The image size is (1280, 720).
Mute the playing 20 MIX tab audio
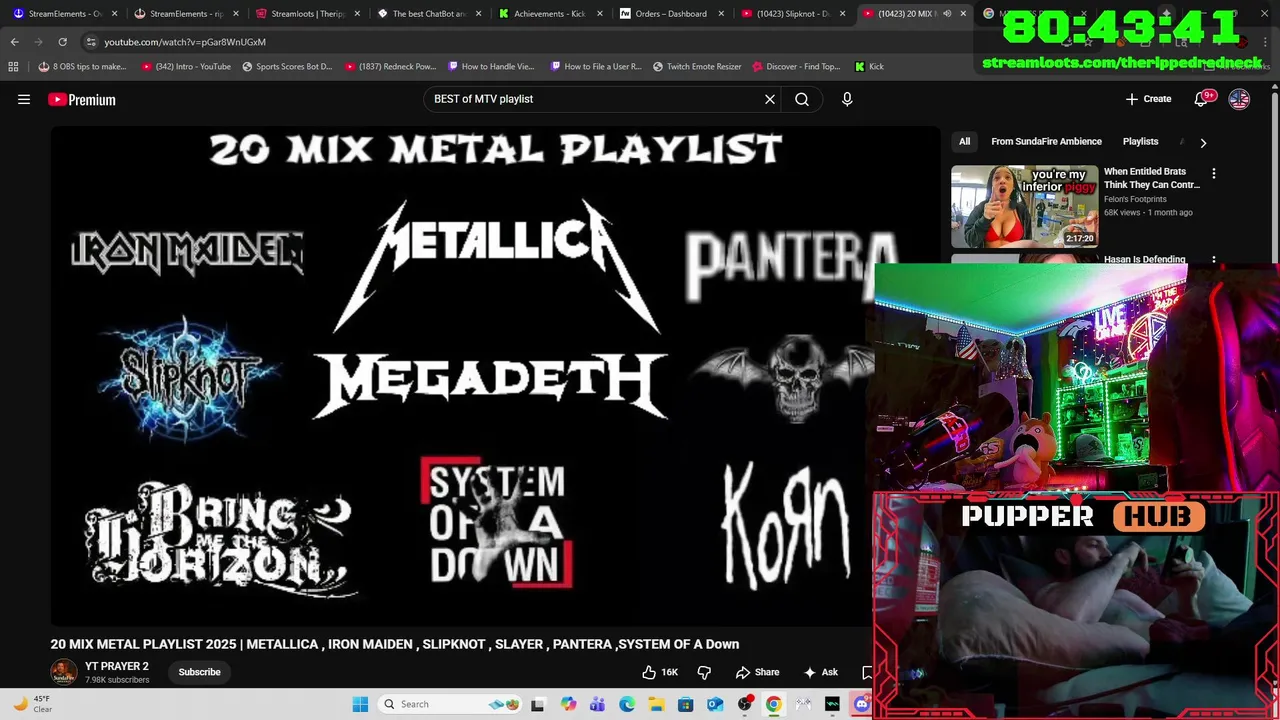point(947,14)
